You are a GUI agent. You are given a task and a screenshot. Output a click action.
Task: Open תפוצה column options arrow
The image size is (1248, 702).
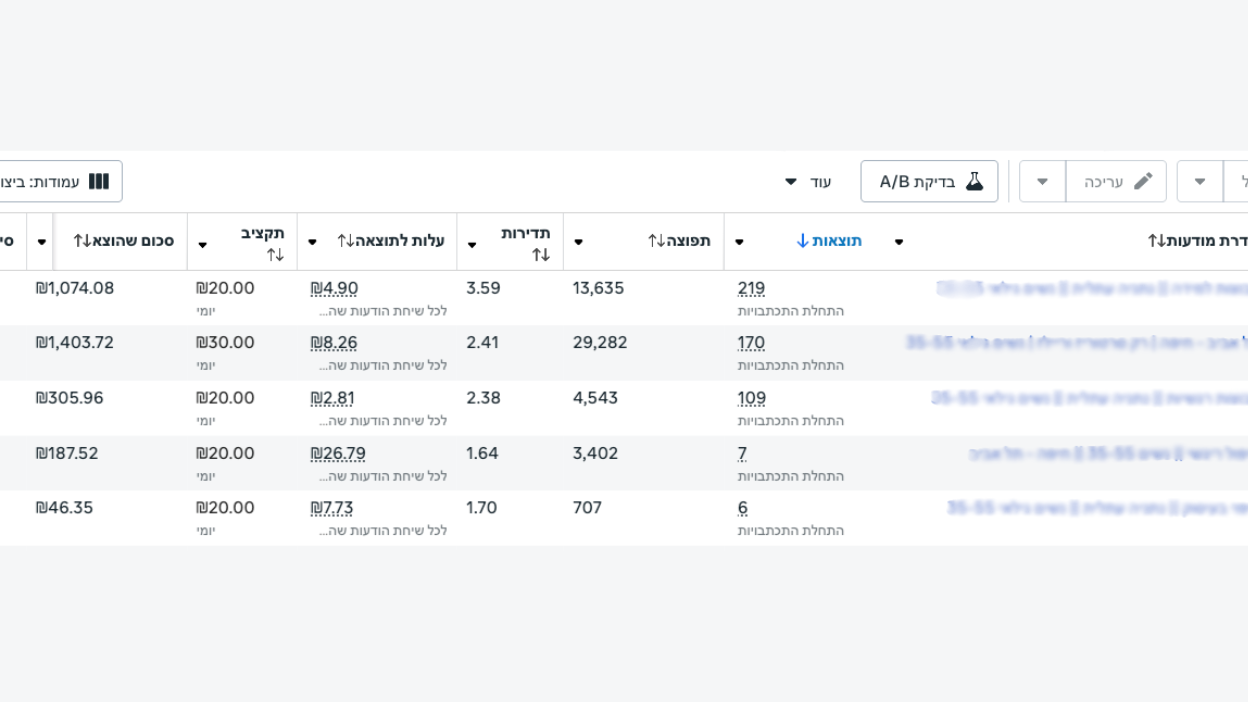coord(578,242)
